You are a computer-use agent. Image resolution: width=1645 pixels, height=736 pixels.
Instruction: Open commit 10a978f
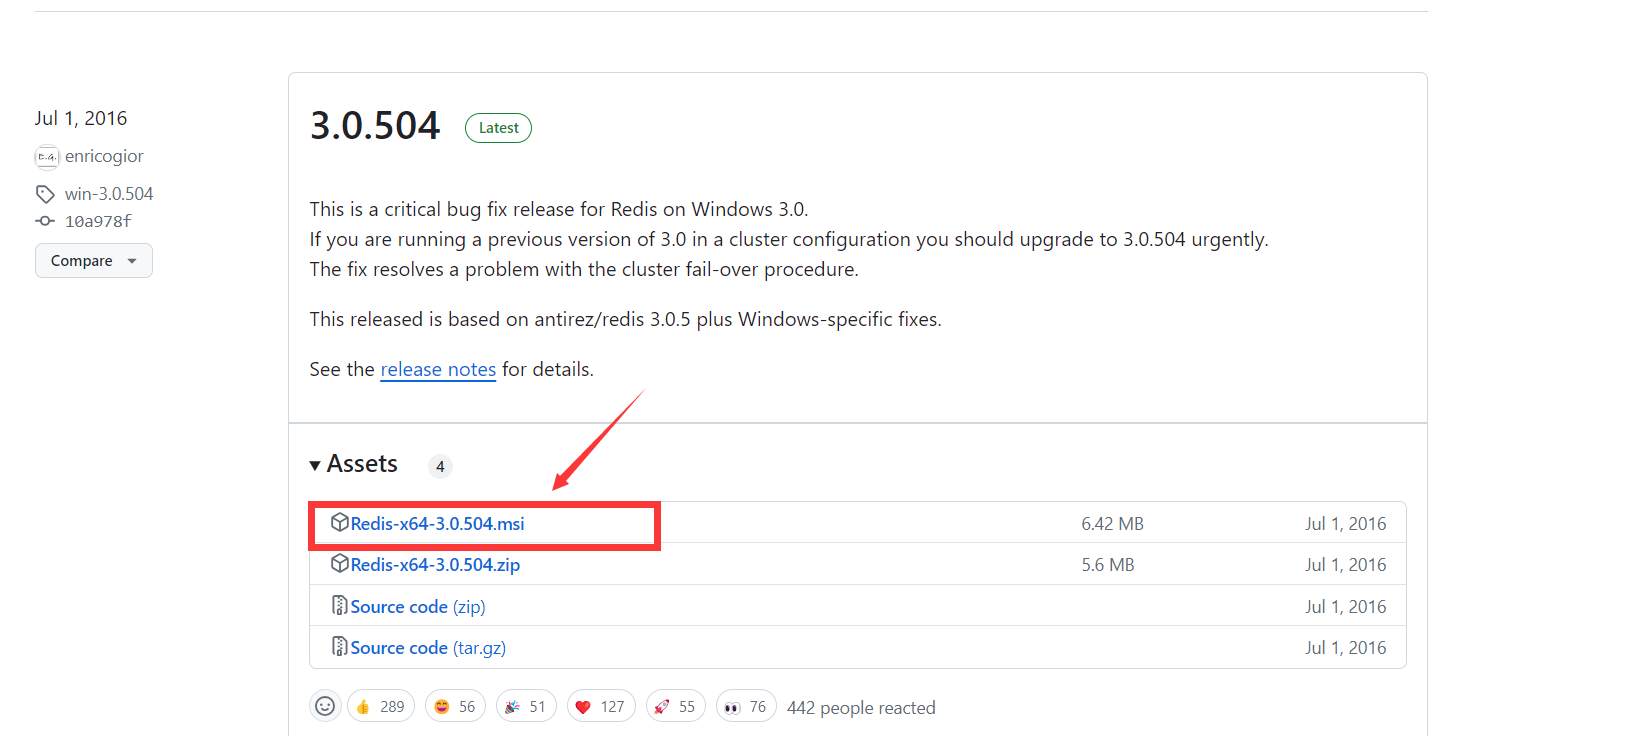click(98, 221)
